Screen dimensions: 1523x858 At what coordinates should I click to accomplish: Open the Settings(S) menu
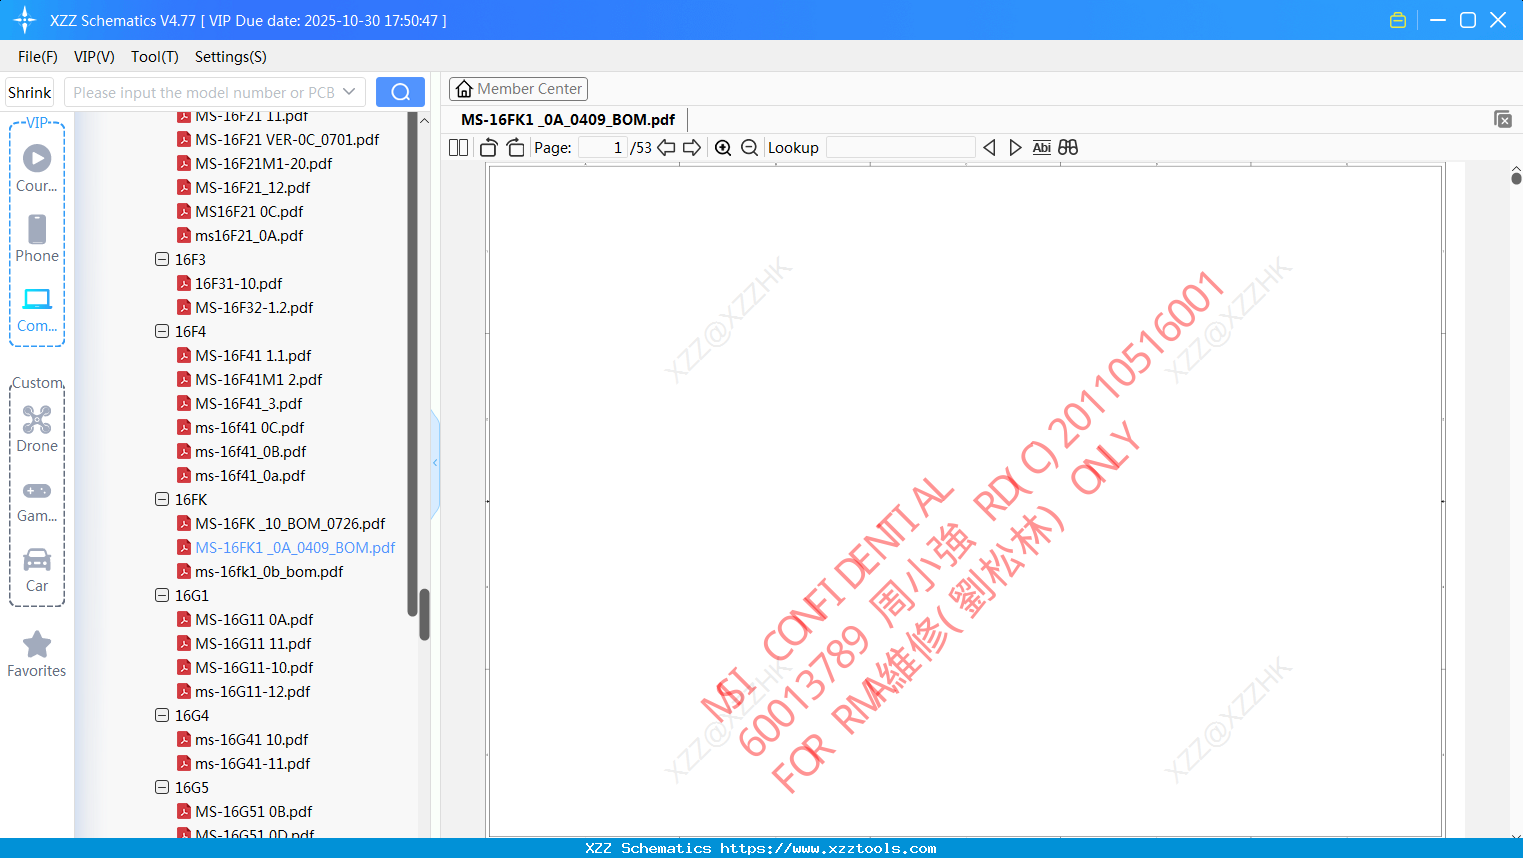(231, 57)
